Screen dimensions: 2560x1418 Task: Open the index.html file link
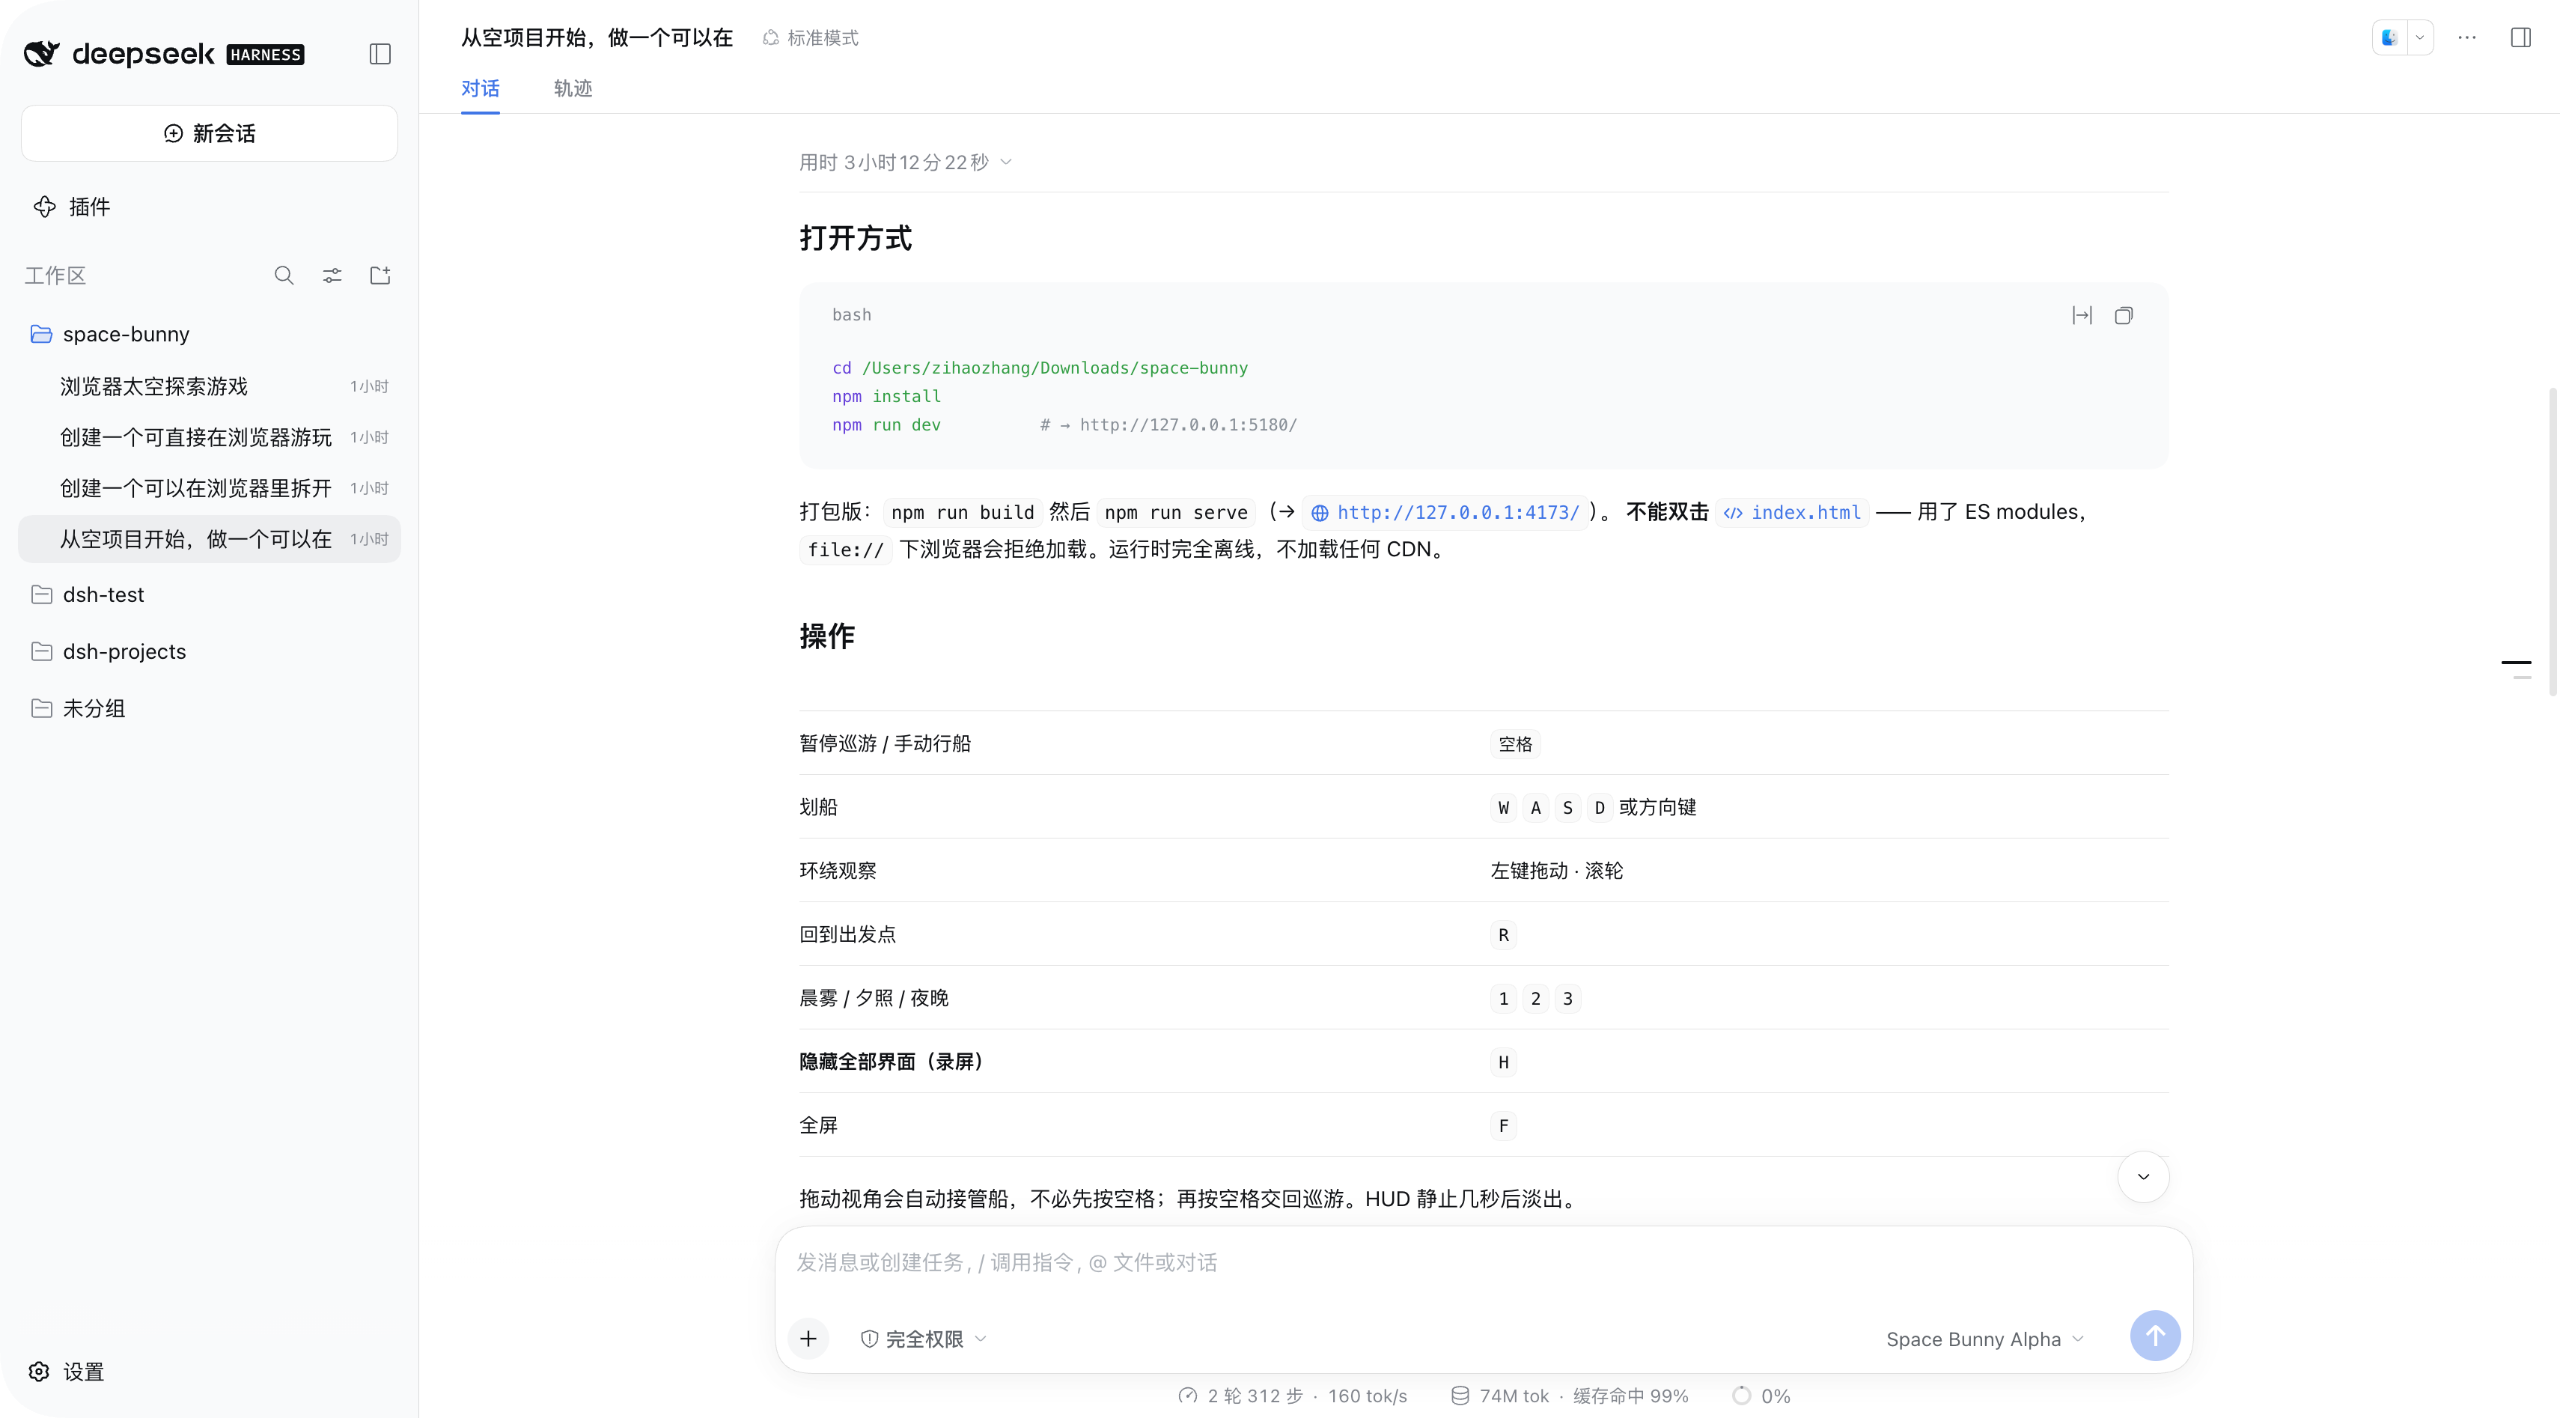pos(1792,513)
